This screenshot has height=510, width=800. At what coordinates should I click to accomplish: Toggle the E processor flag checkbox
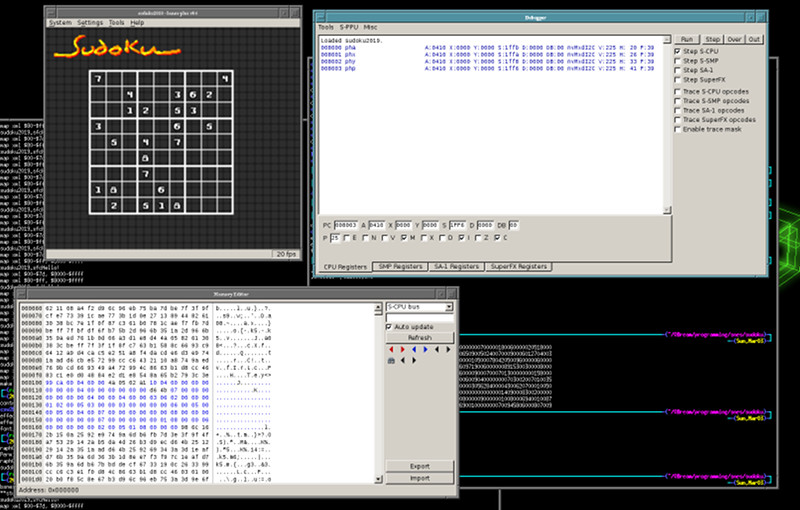pyautogui.click(x=347, y=238)
